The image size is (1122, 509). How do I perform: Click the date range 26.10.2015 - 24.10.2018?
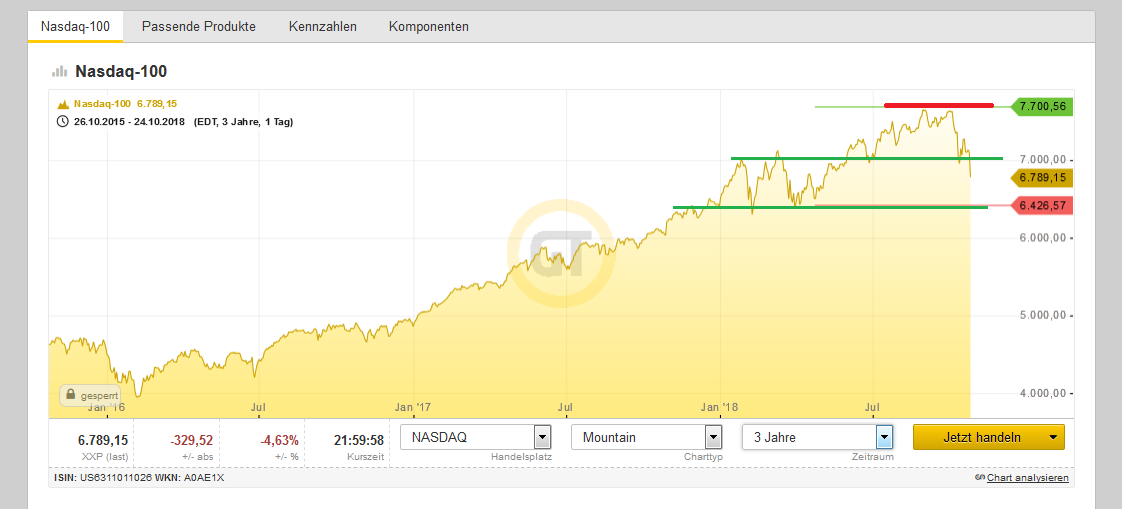tap(131, 122)
